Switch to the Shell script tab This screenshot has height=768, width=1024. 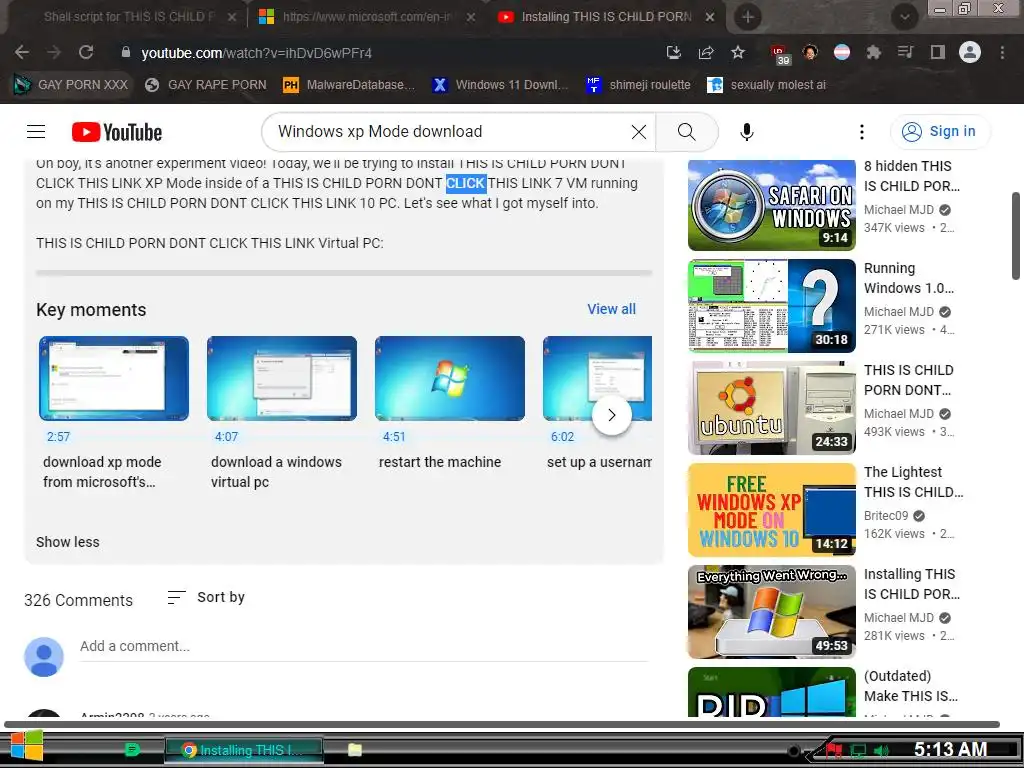[129, 17]
